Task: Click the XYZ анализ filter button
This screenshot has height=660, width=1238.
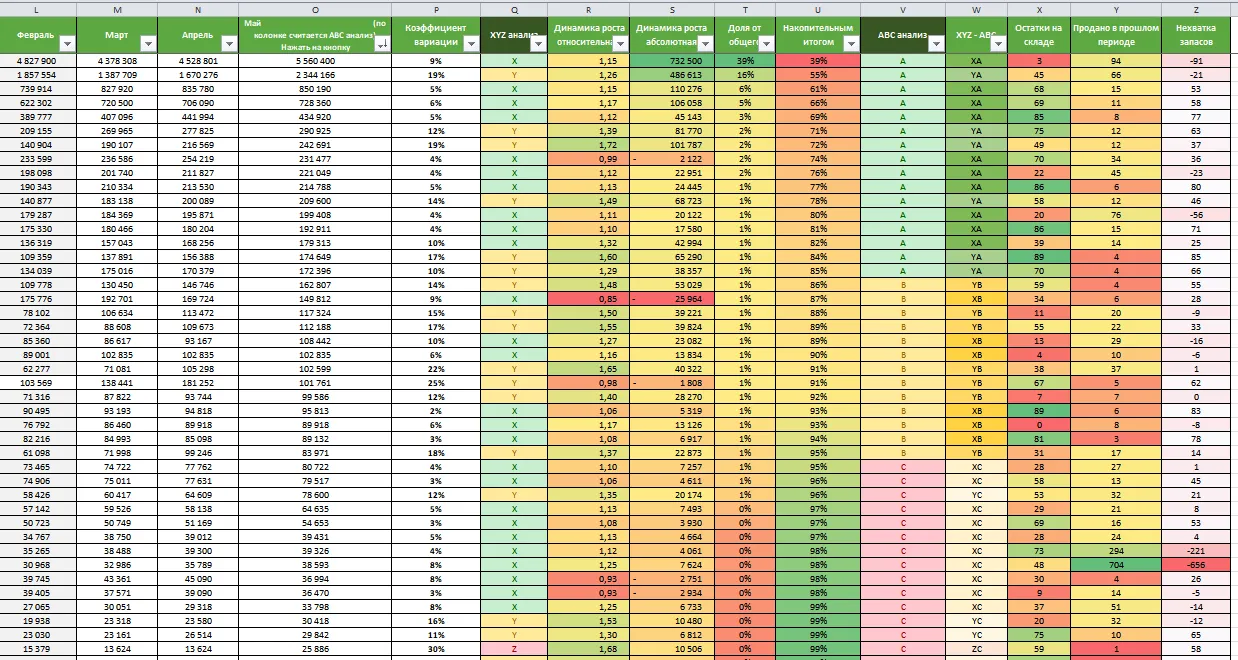Action: 538,43
